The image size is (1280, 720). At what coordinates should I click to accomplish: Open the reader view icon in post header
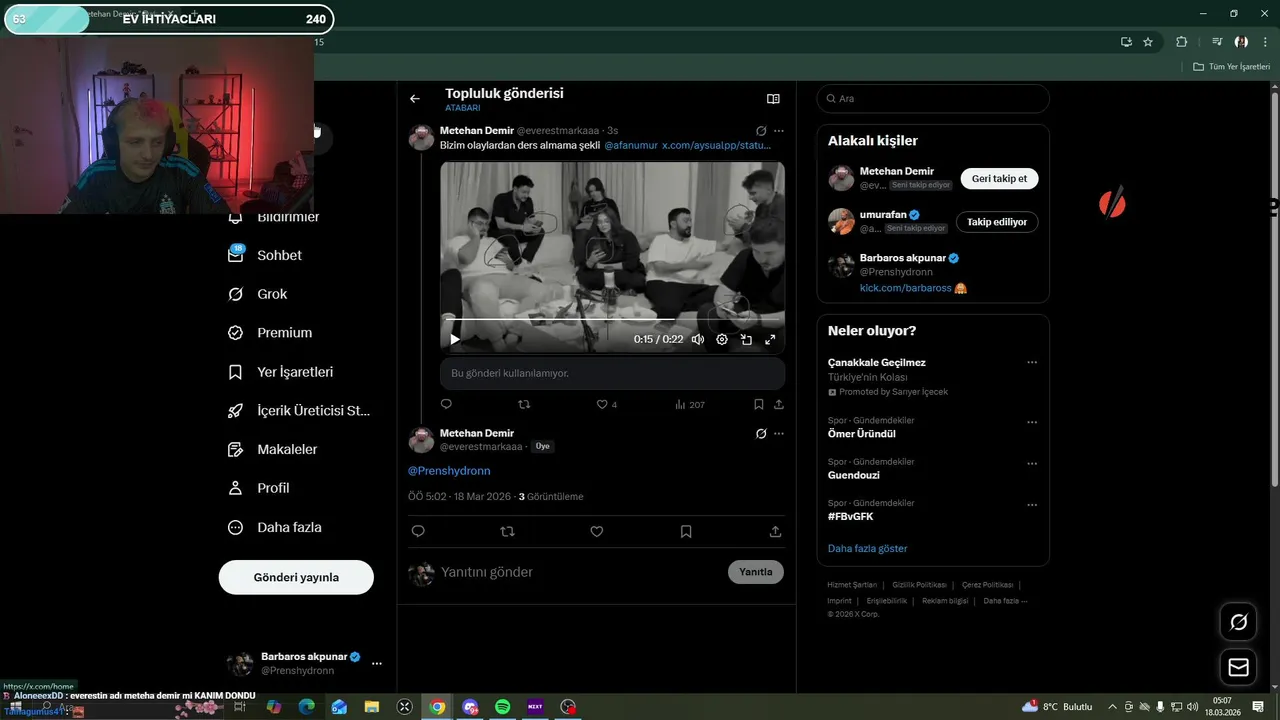[773, 99]
